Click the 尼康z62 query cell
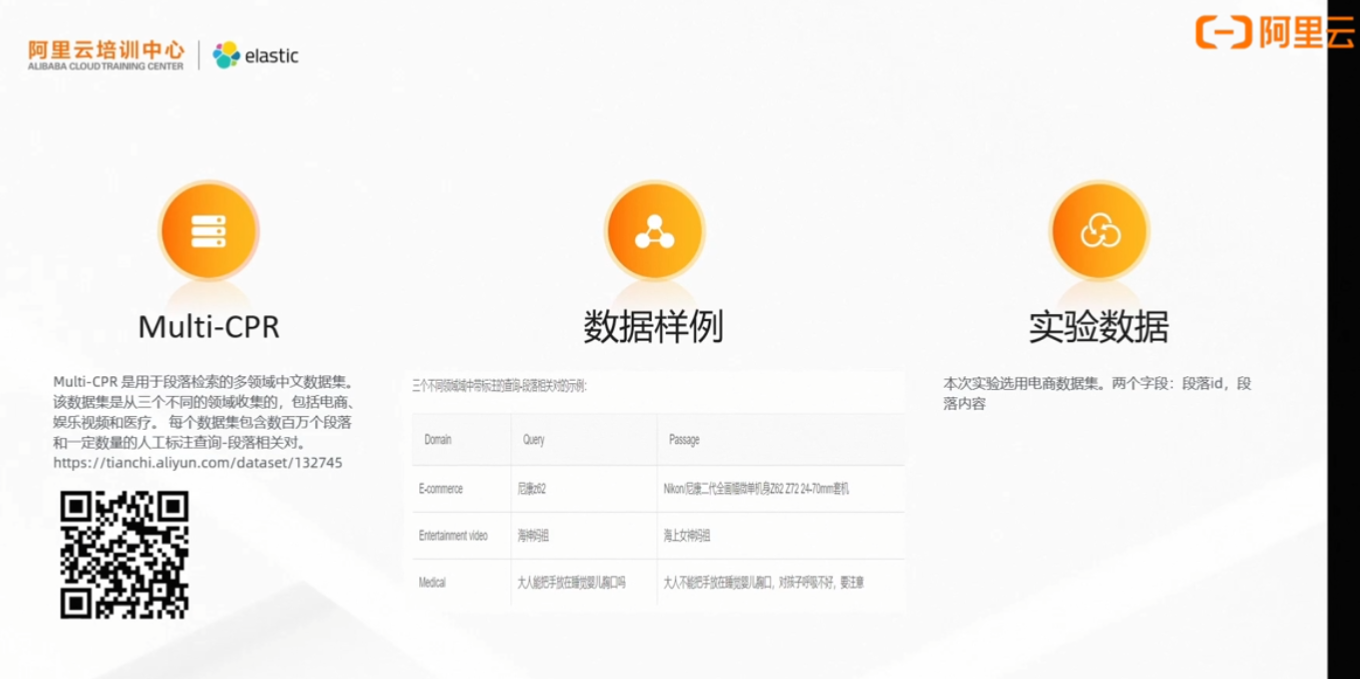The height and width of the screenshot is (679, 1360). pyautogui.click(x=531, y=489)
